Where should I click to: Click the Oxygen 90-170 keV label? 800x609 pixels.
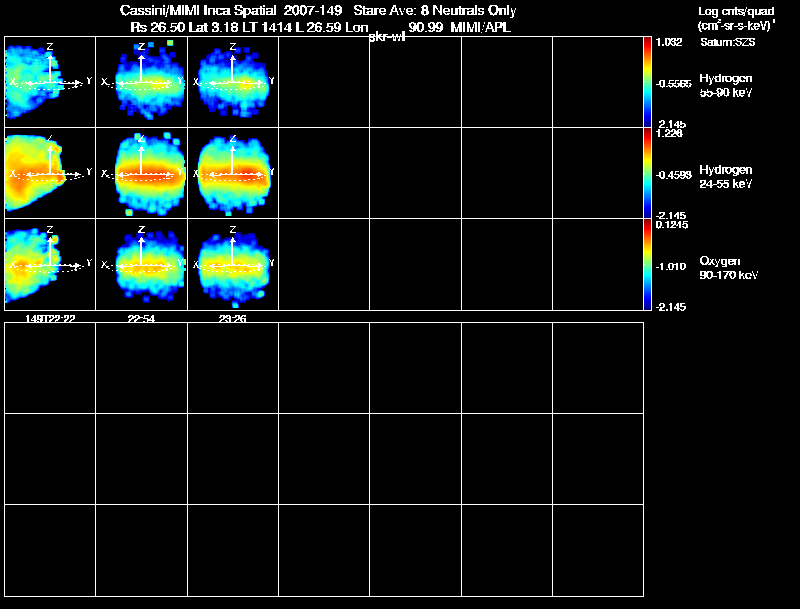click(729, 268)
